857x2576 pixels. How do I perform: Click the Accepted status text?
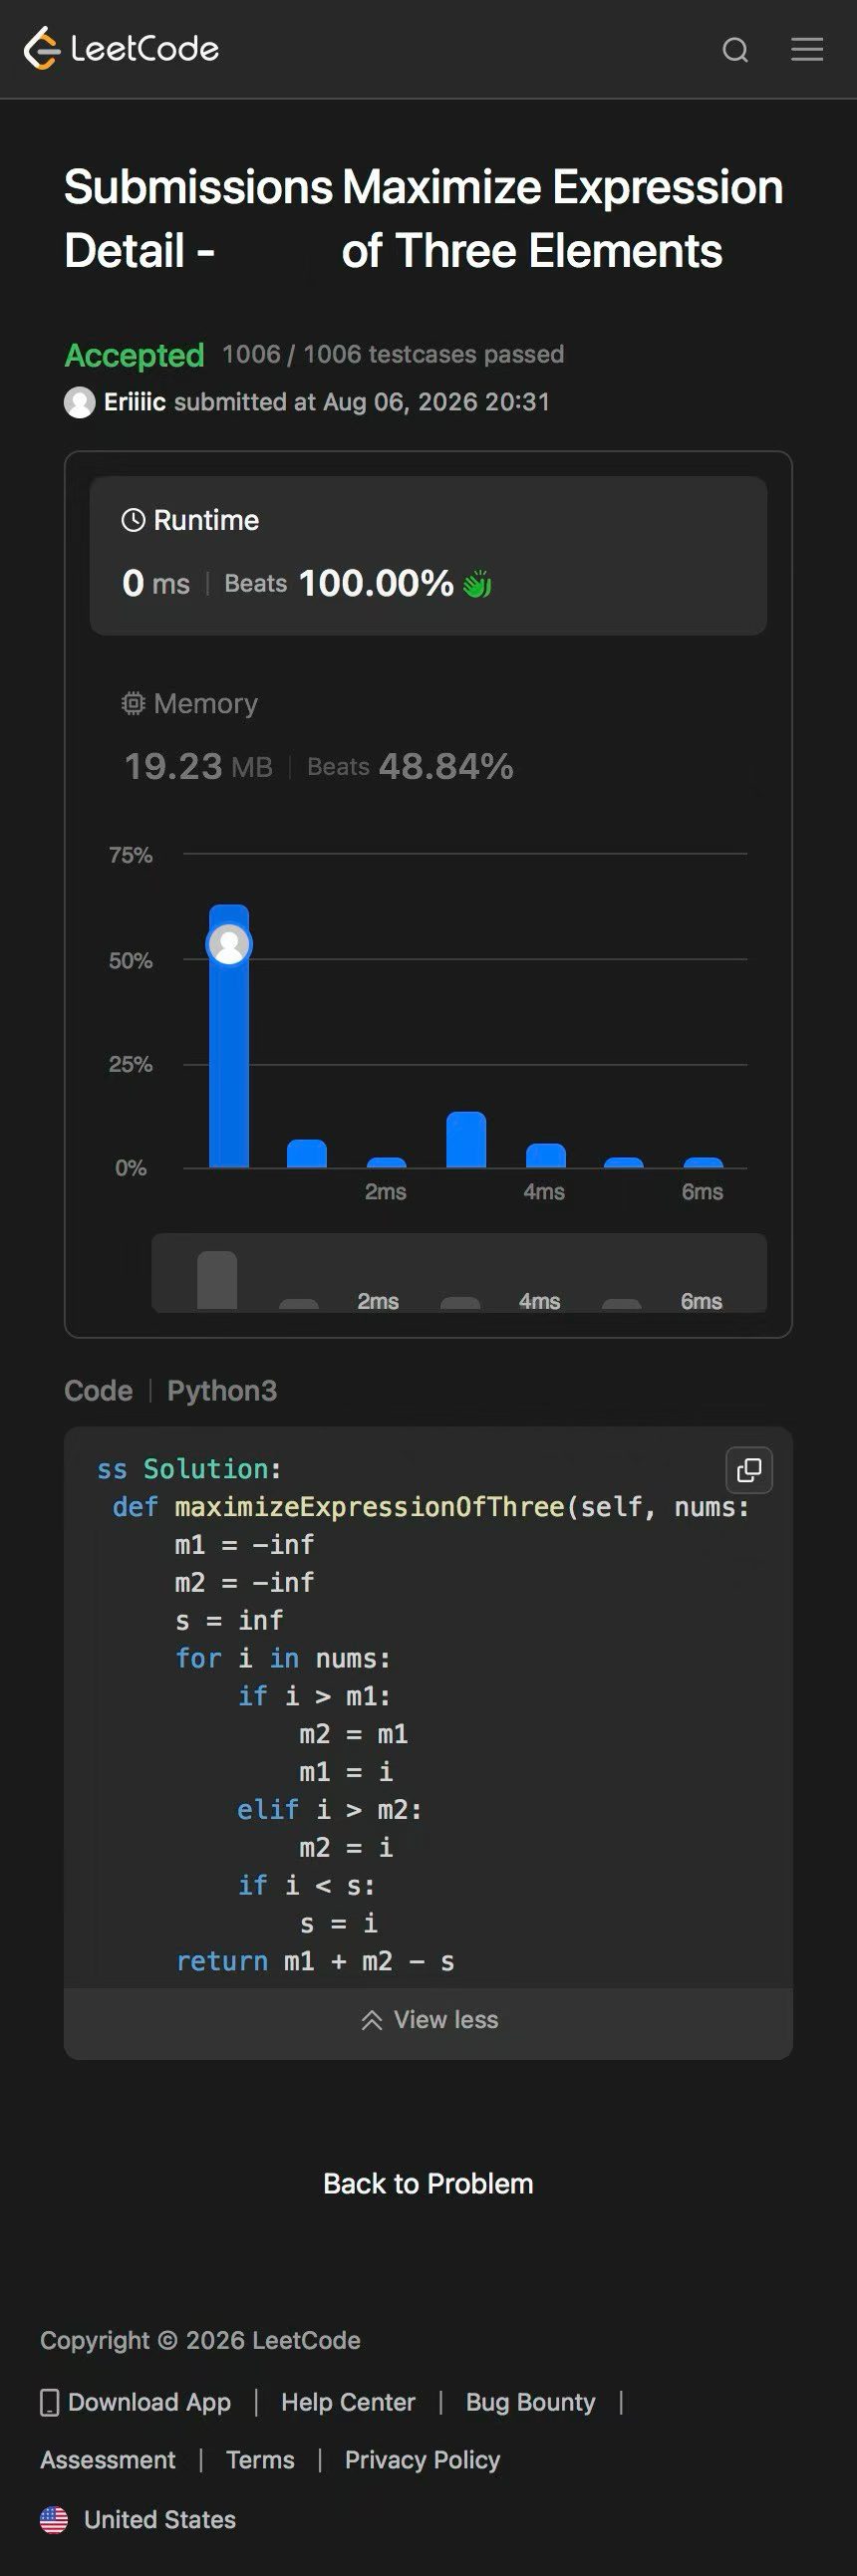(134, 355)
